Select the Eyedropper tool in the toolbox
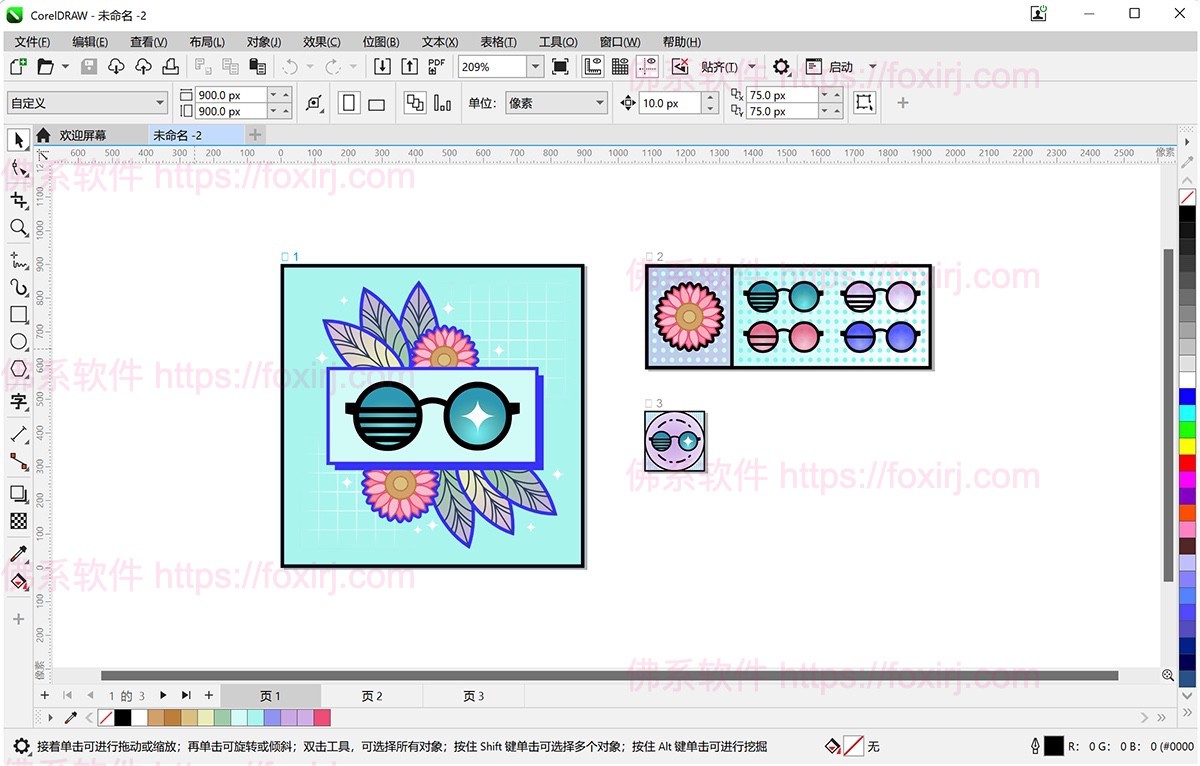The image size is (1200, 766). click(x=18, y=553)
